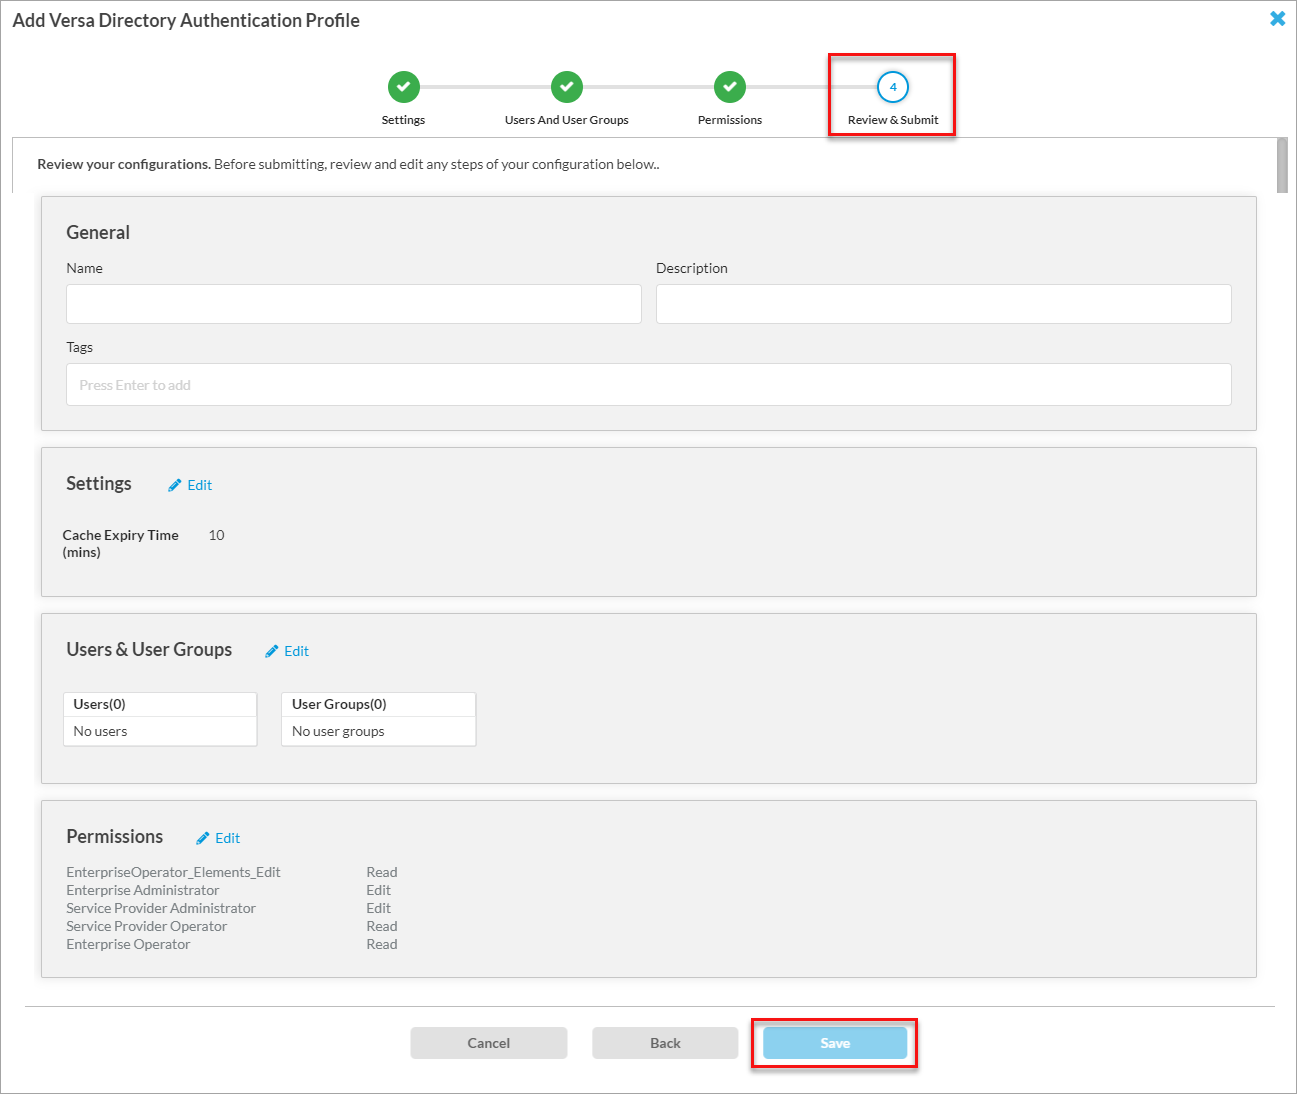Screen dimensions: 1297x1094
Task: Close the Add Versa Directory dialog
Action: click(1277, 19)
